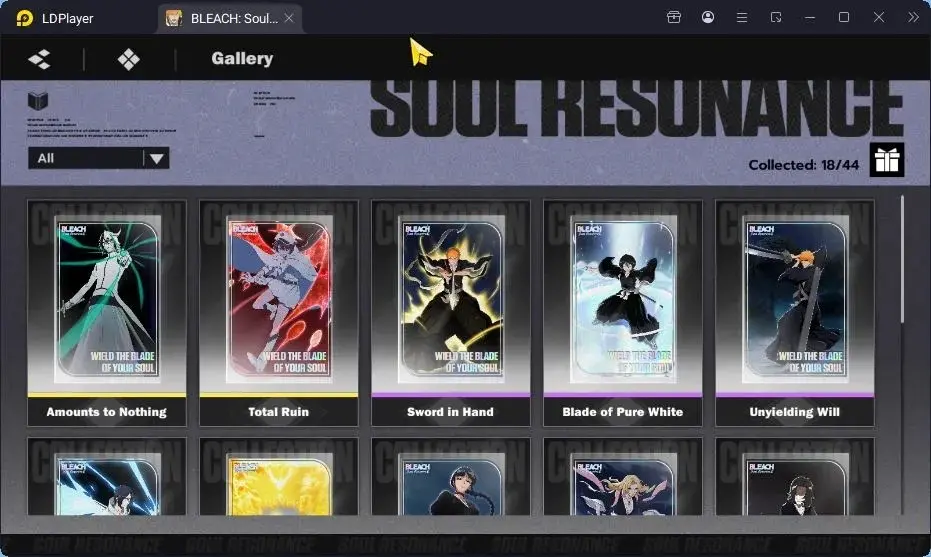Viewport: 931px width, 557px height.
Task: Minimize the LDPlayer window
Action: 810,17
